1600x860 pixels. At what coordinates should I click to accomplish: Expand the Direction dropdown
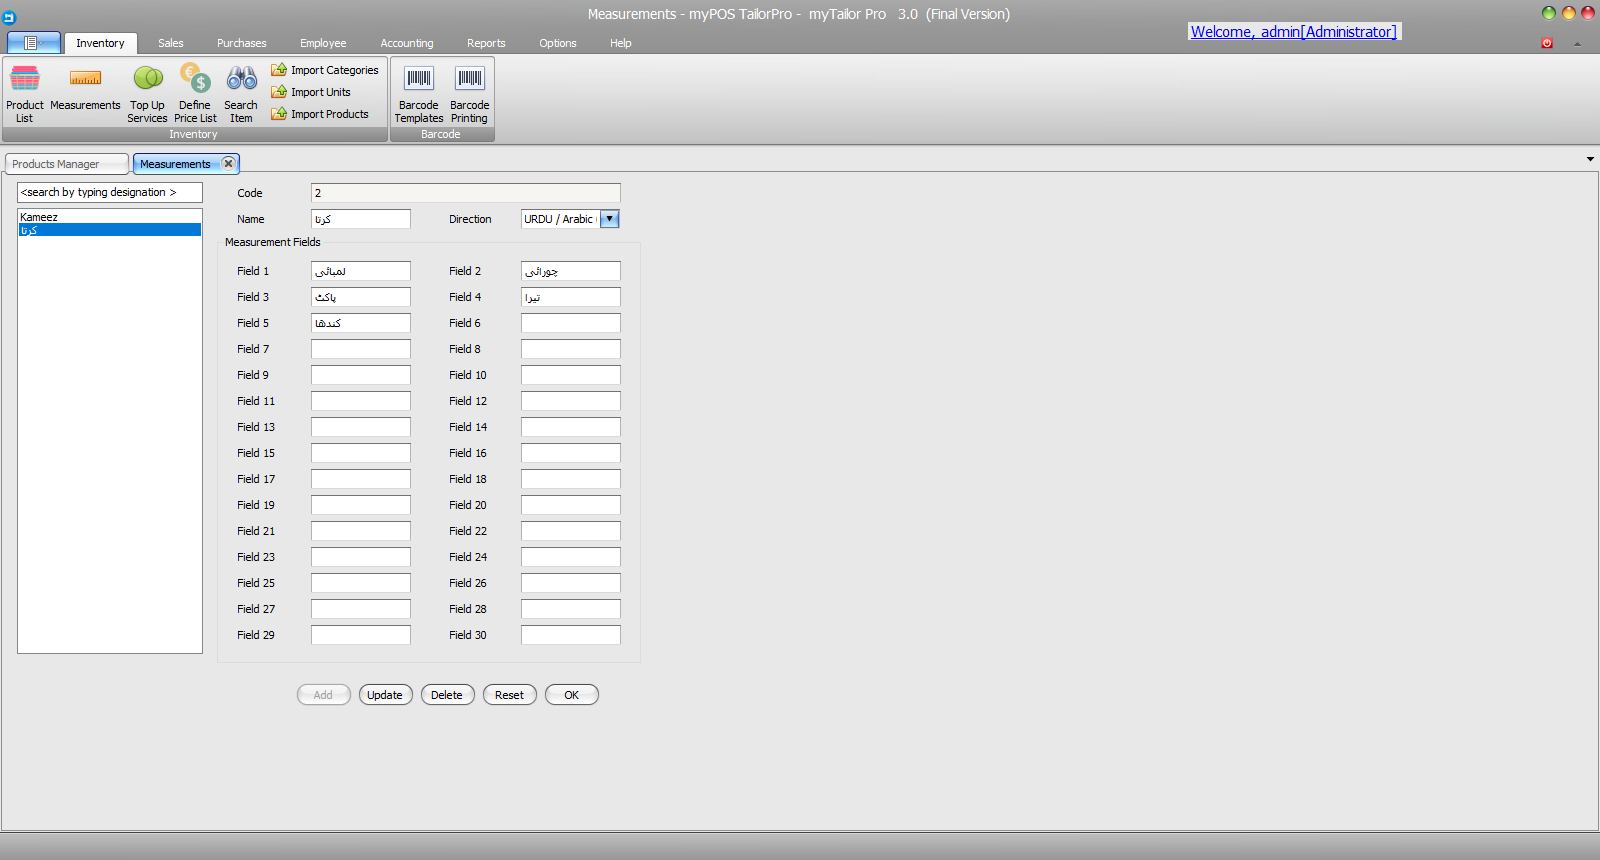click(x=609, y=219)
